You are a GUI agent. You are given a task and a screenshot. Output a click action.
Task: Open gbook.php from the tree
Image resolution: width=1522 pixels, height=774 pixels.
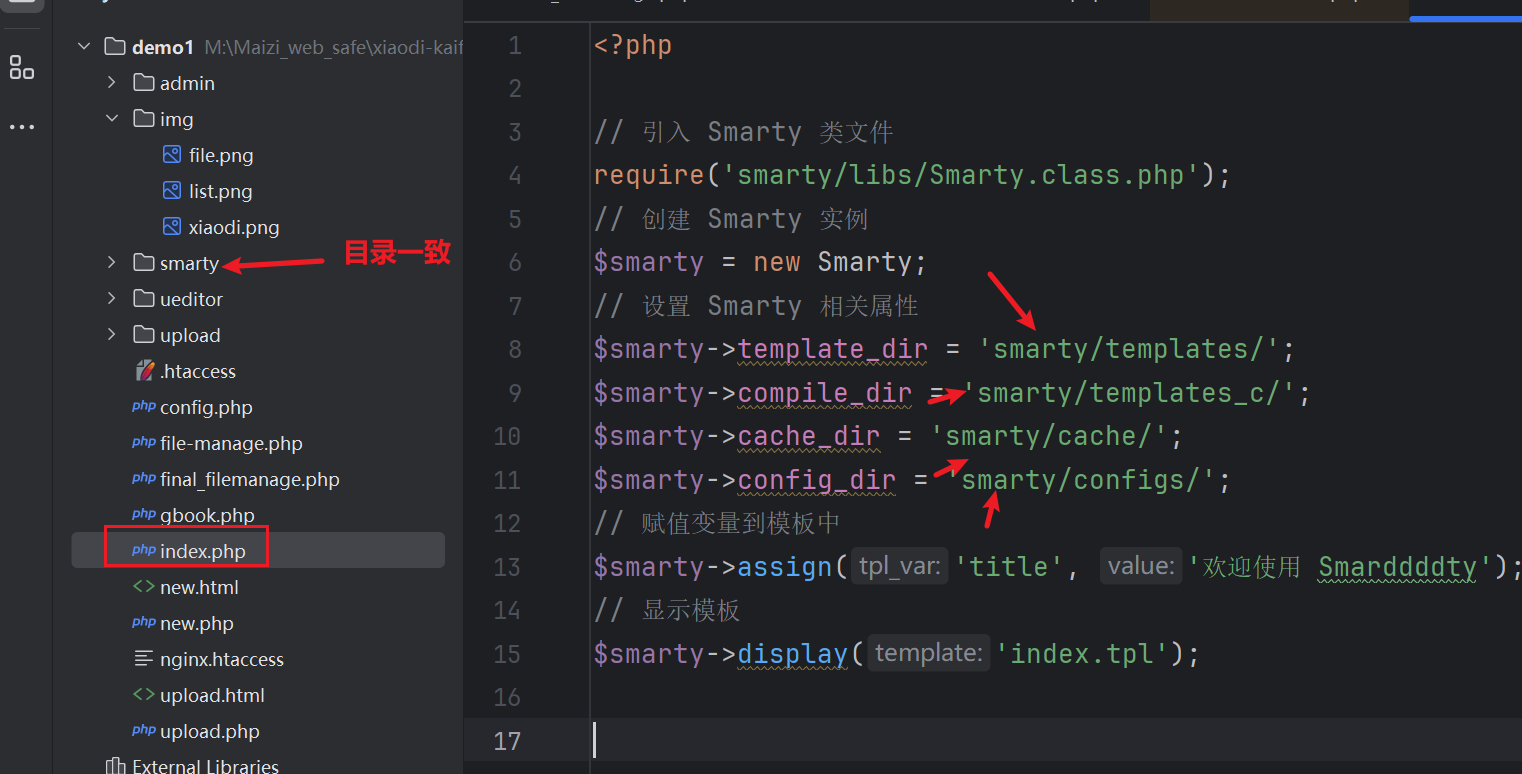(x=207, y=516)
